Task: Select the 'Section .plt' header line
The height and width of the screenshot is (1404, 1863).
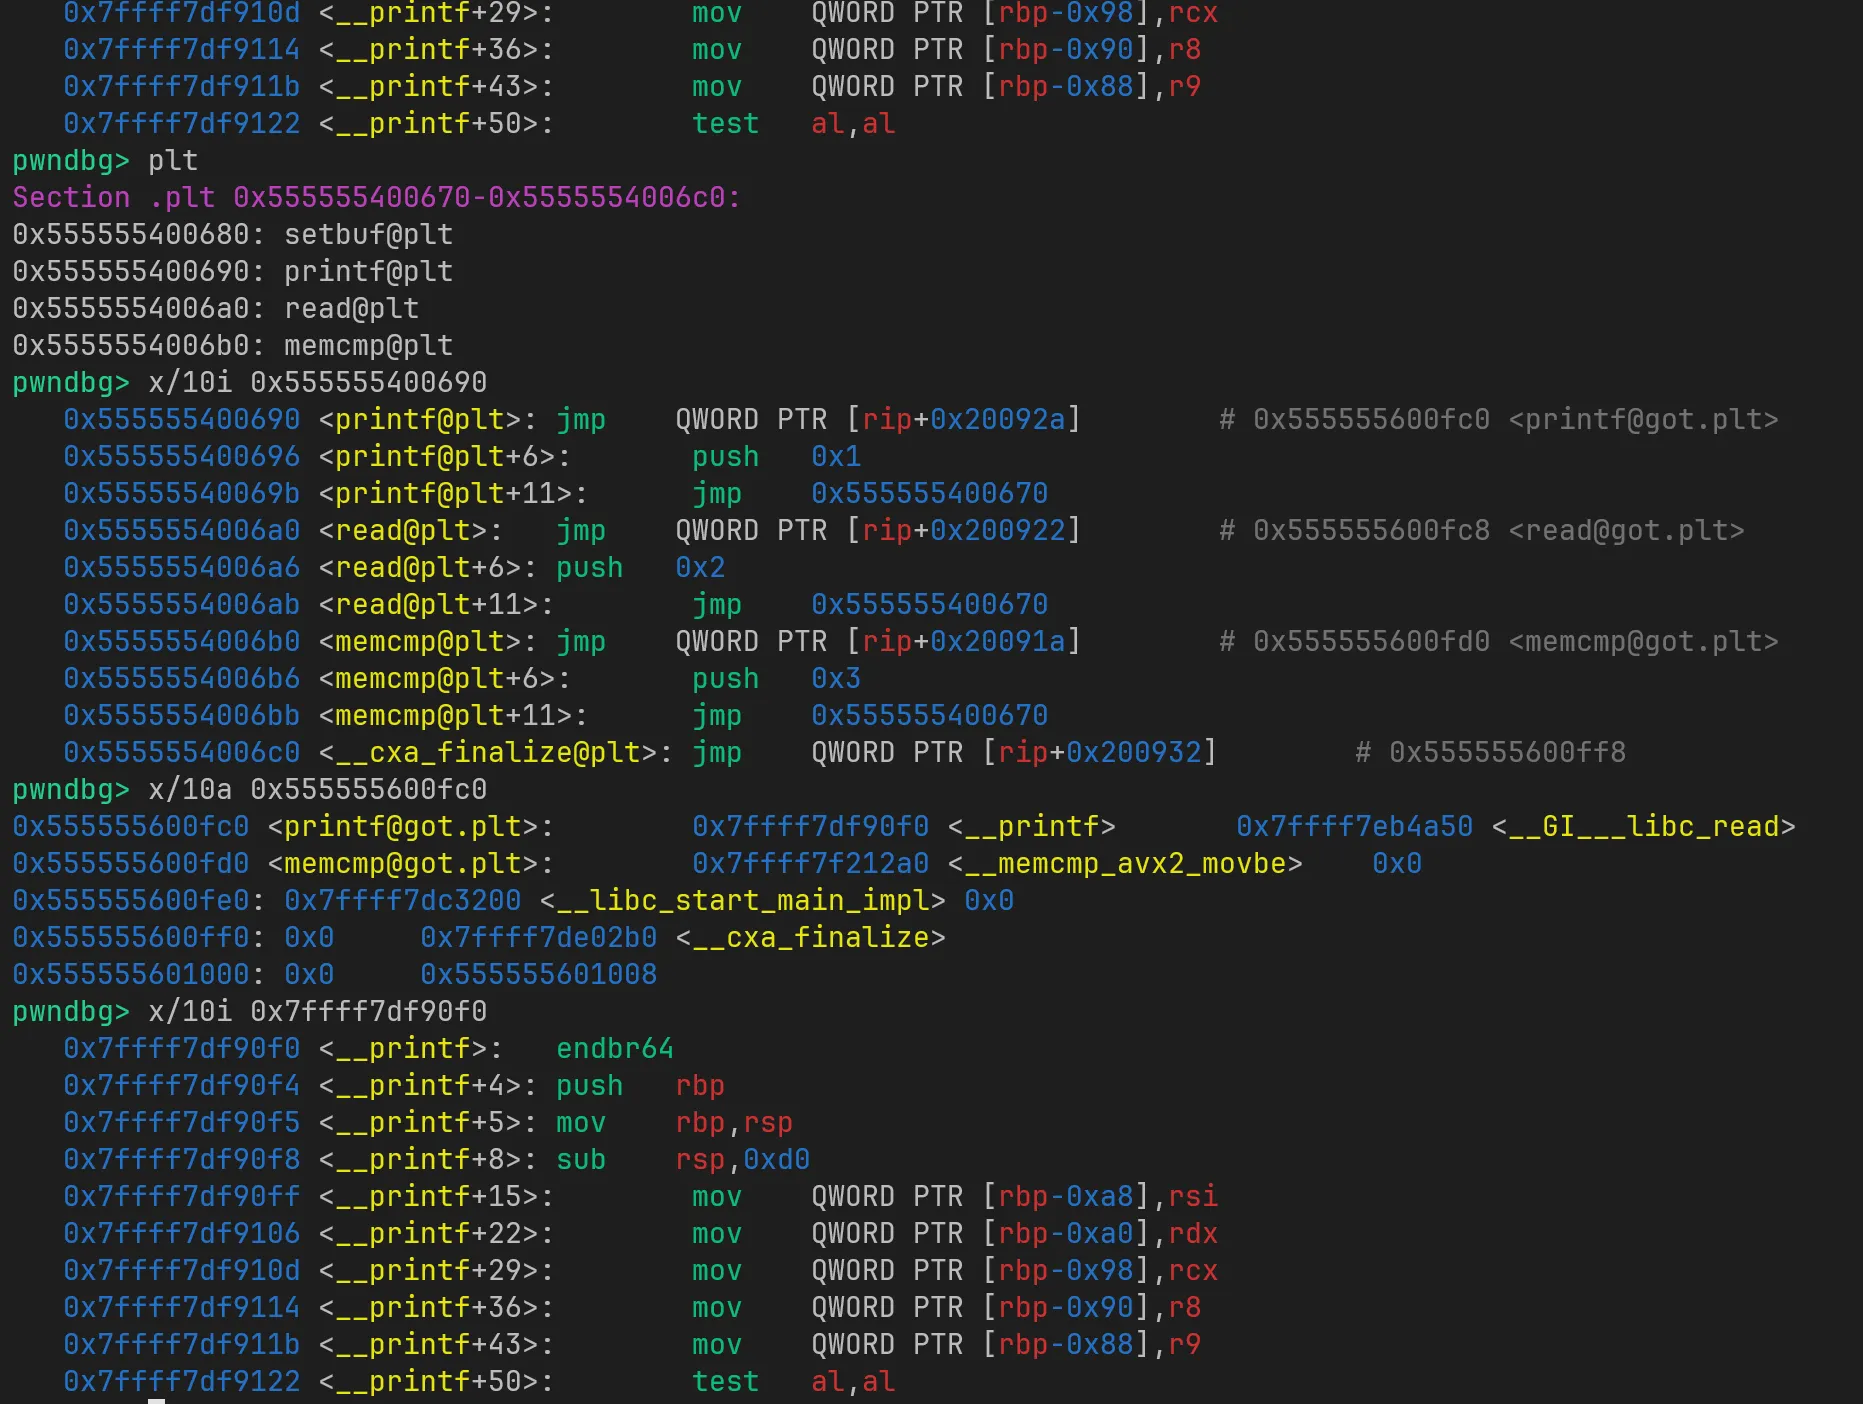Action: 376,198
